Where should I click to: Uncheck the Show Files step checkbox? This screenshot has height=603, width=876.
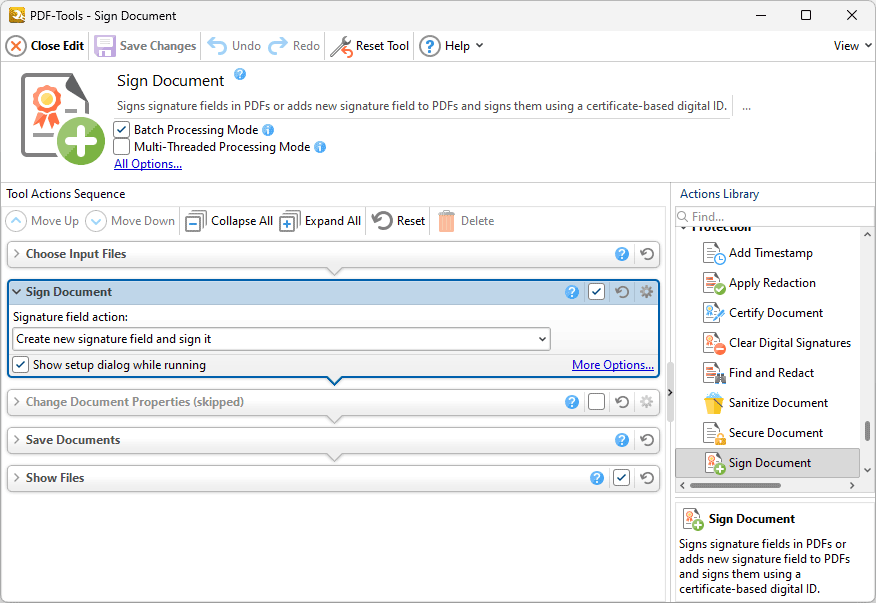[x=621, y=478]
